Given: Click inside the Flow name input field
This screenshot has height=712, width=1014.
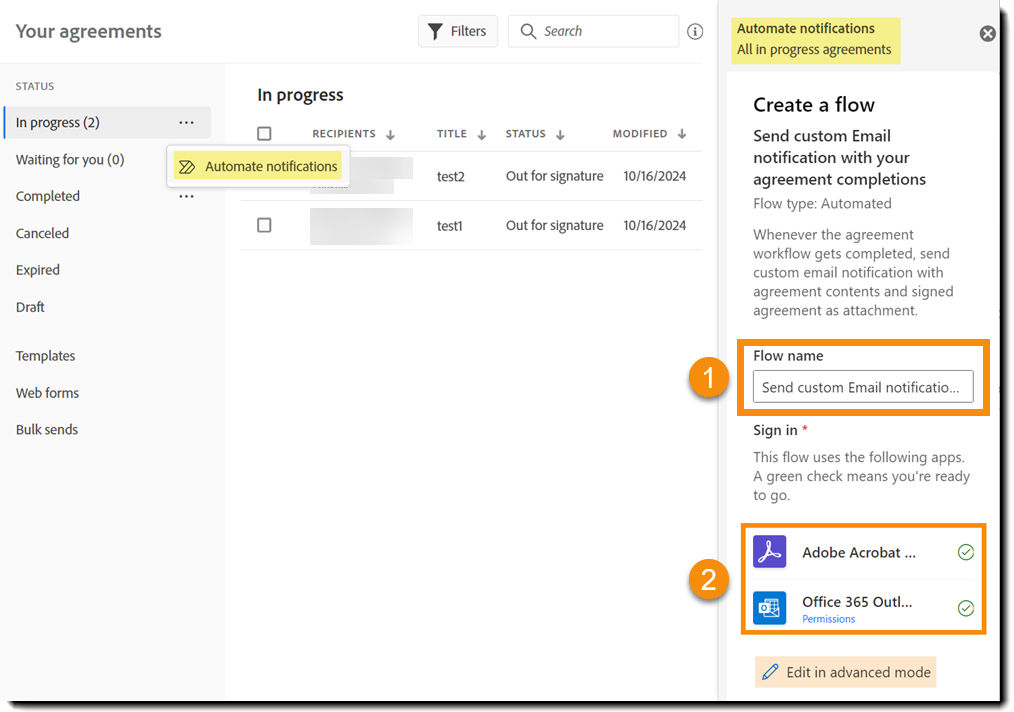Looking at the screenshot, I should (862, 386).
